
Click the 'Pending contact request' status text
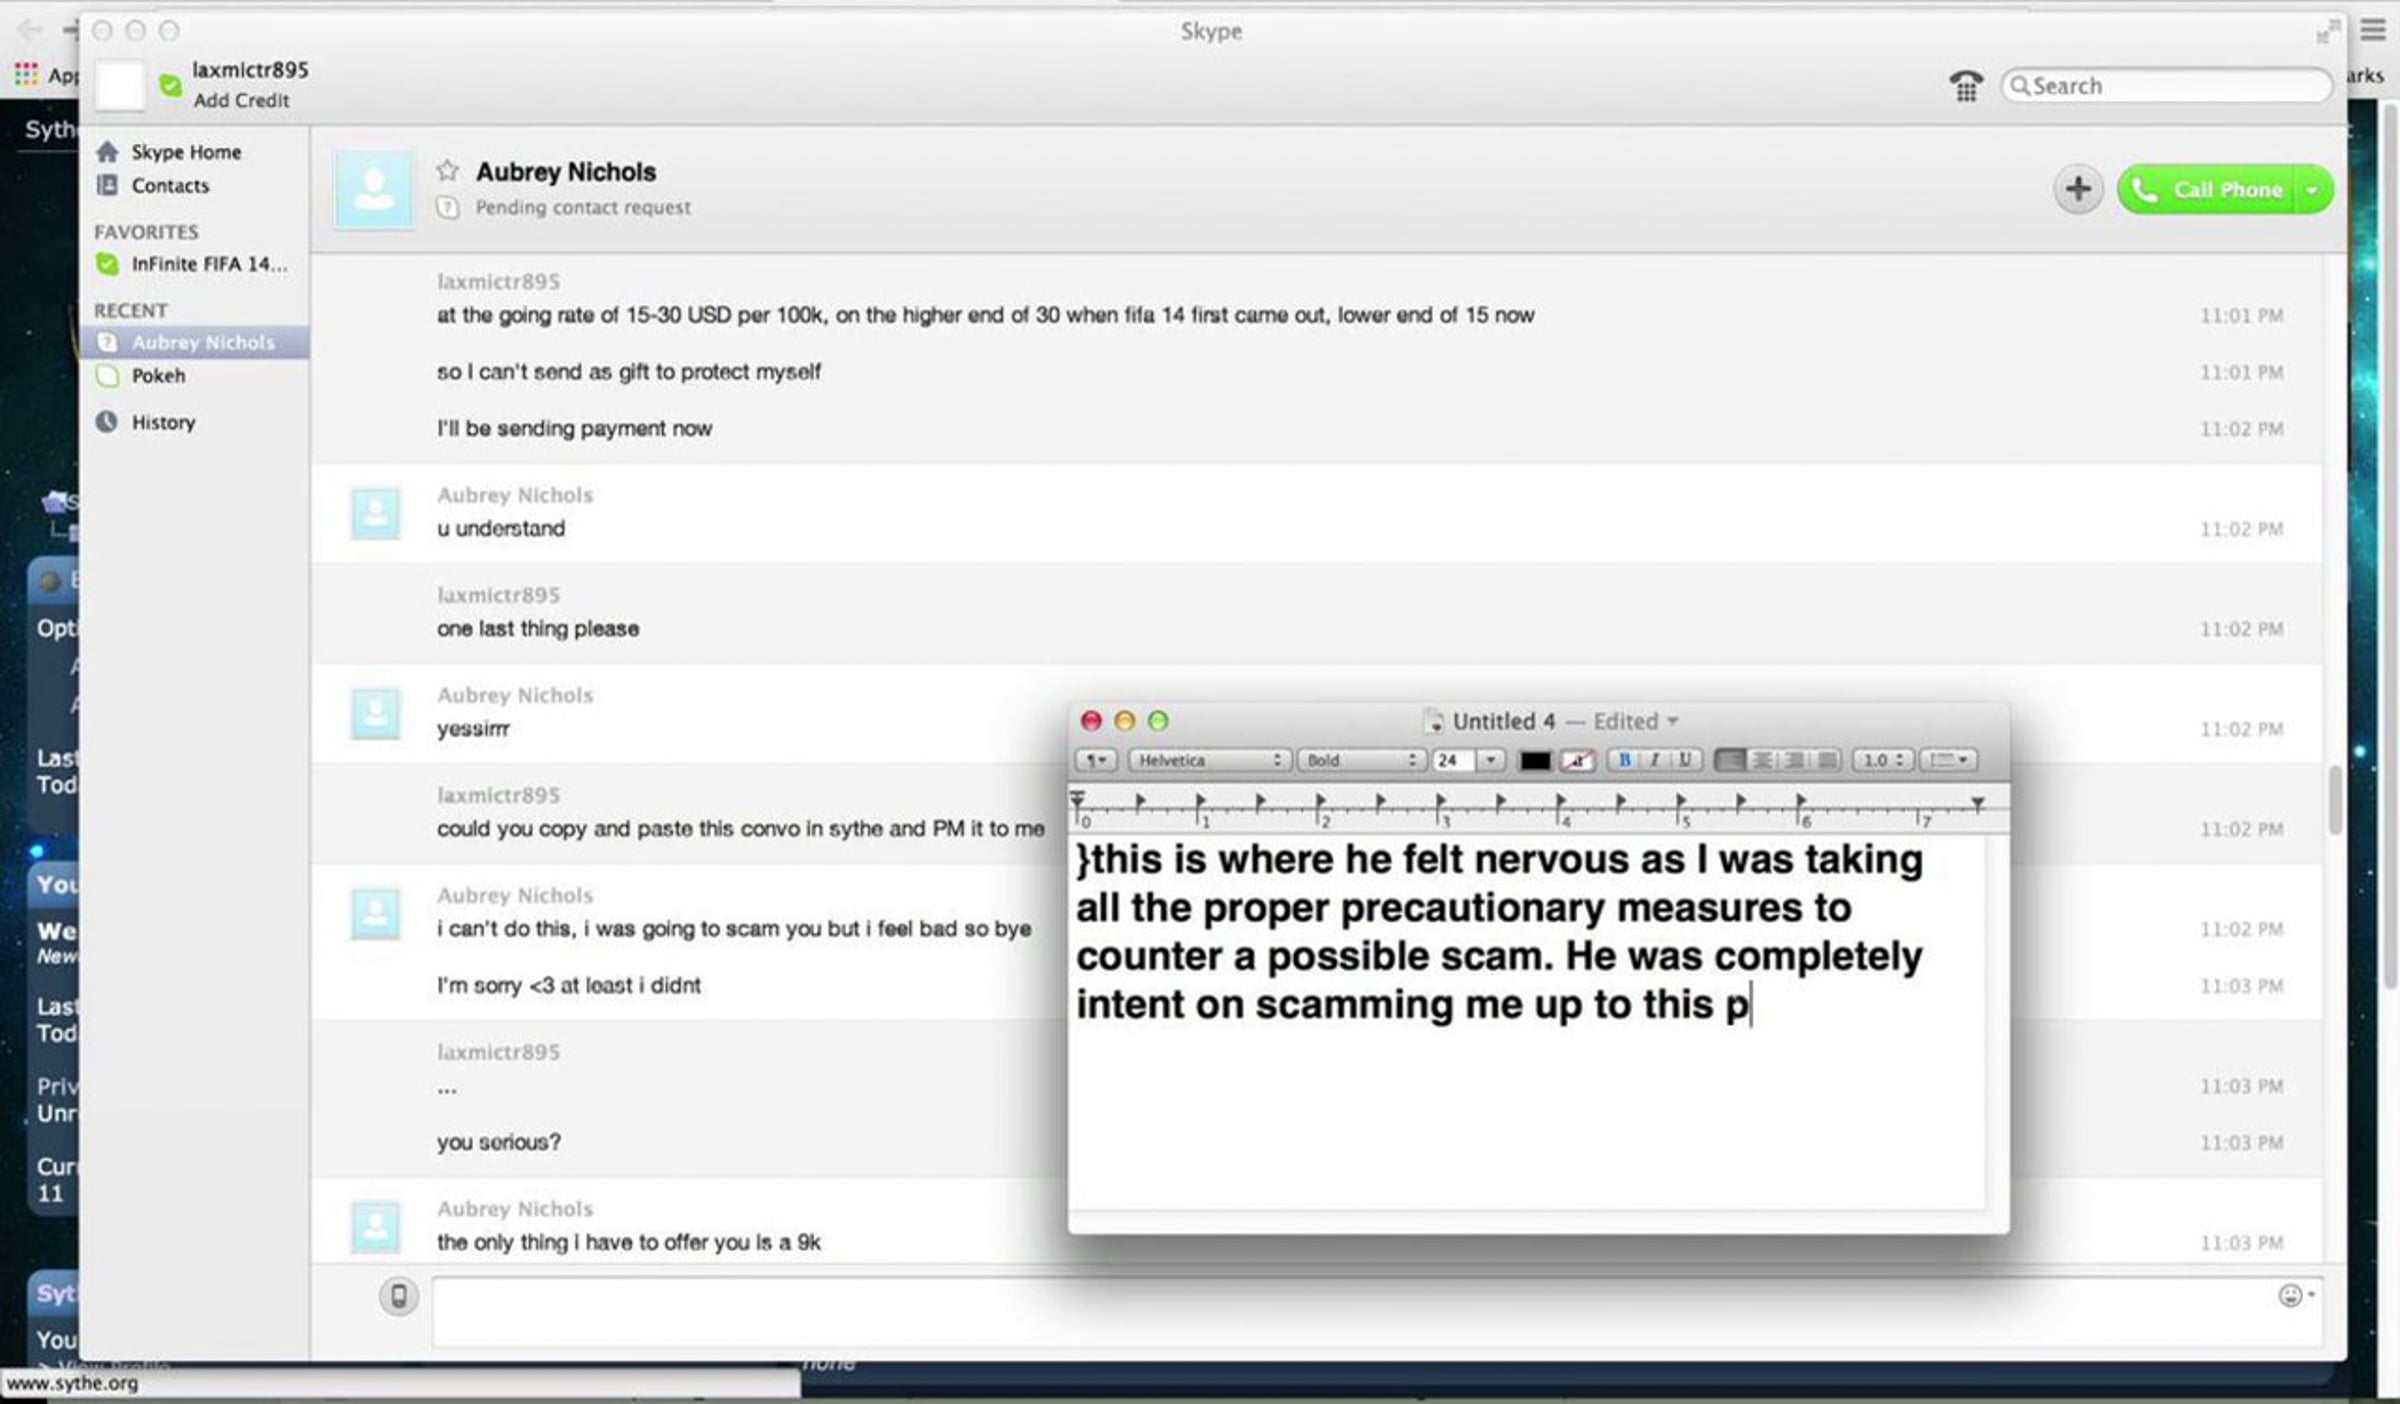tap(583, 207)
